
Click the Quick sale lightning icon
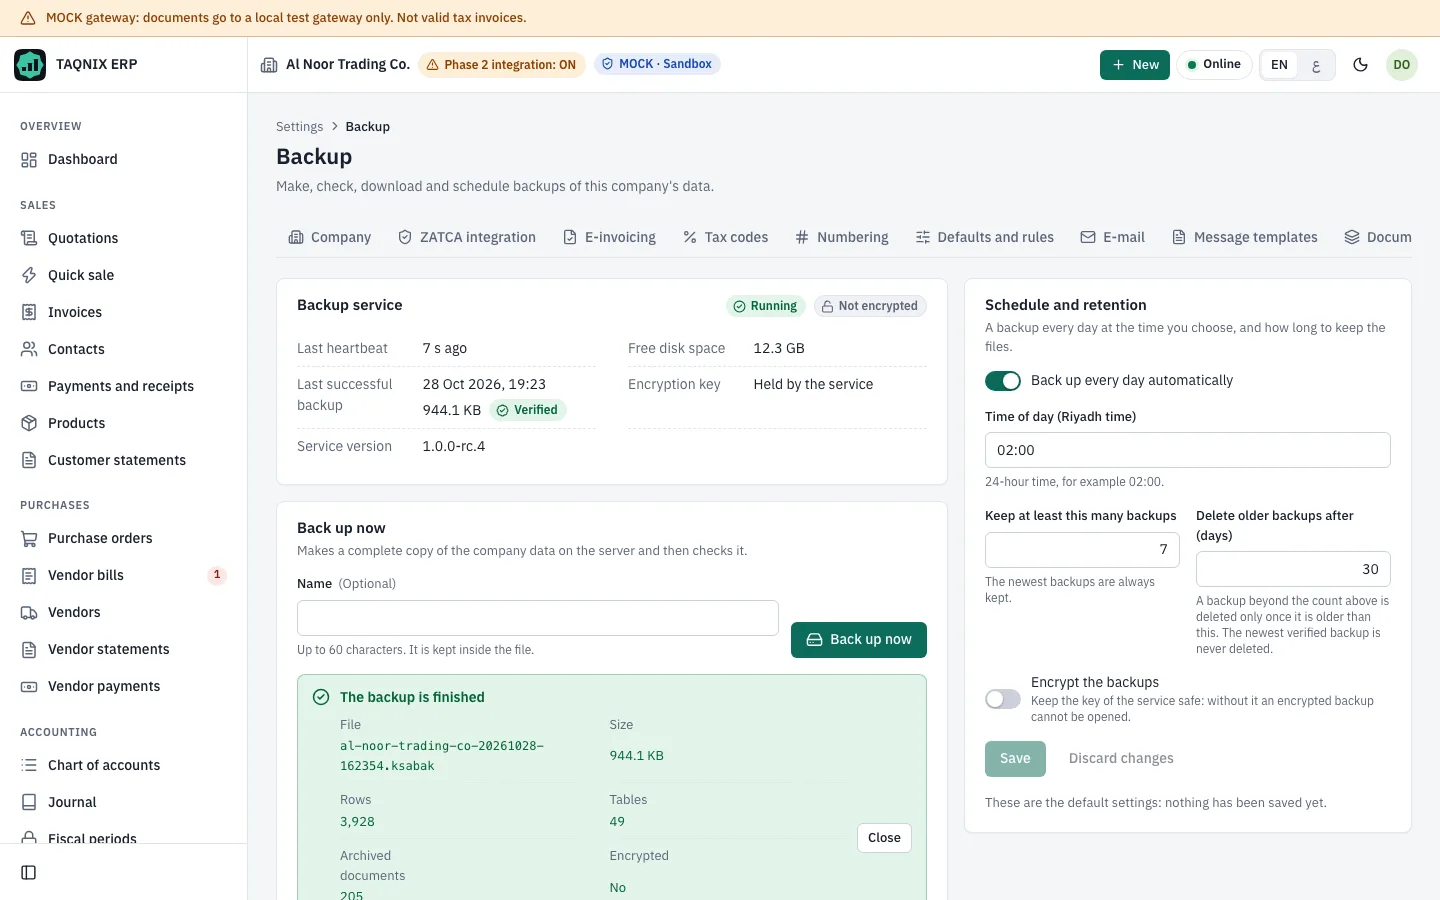pyautogui.click(x=29, y=276)
